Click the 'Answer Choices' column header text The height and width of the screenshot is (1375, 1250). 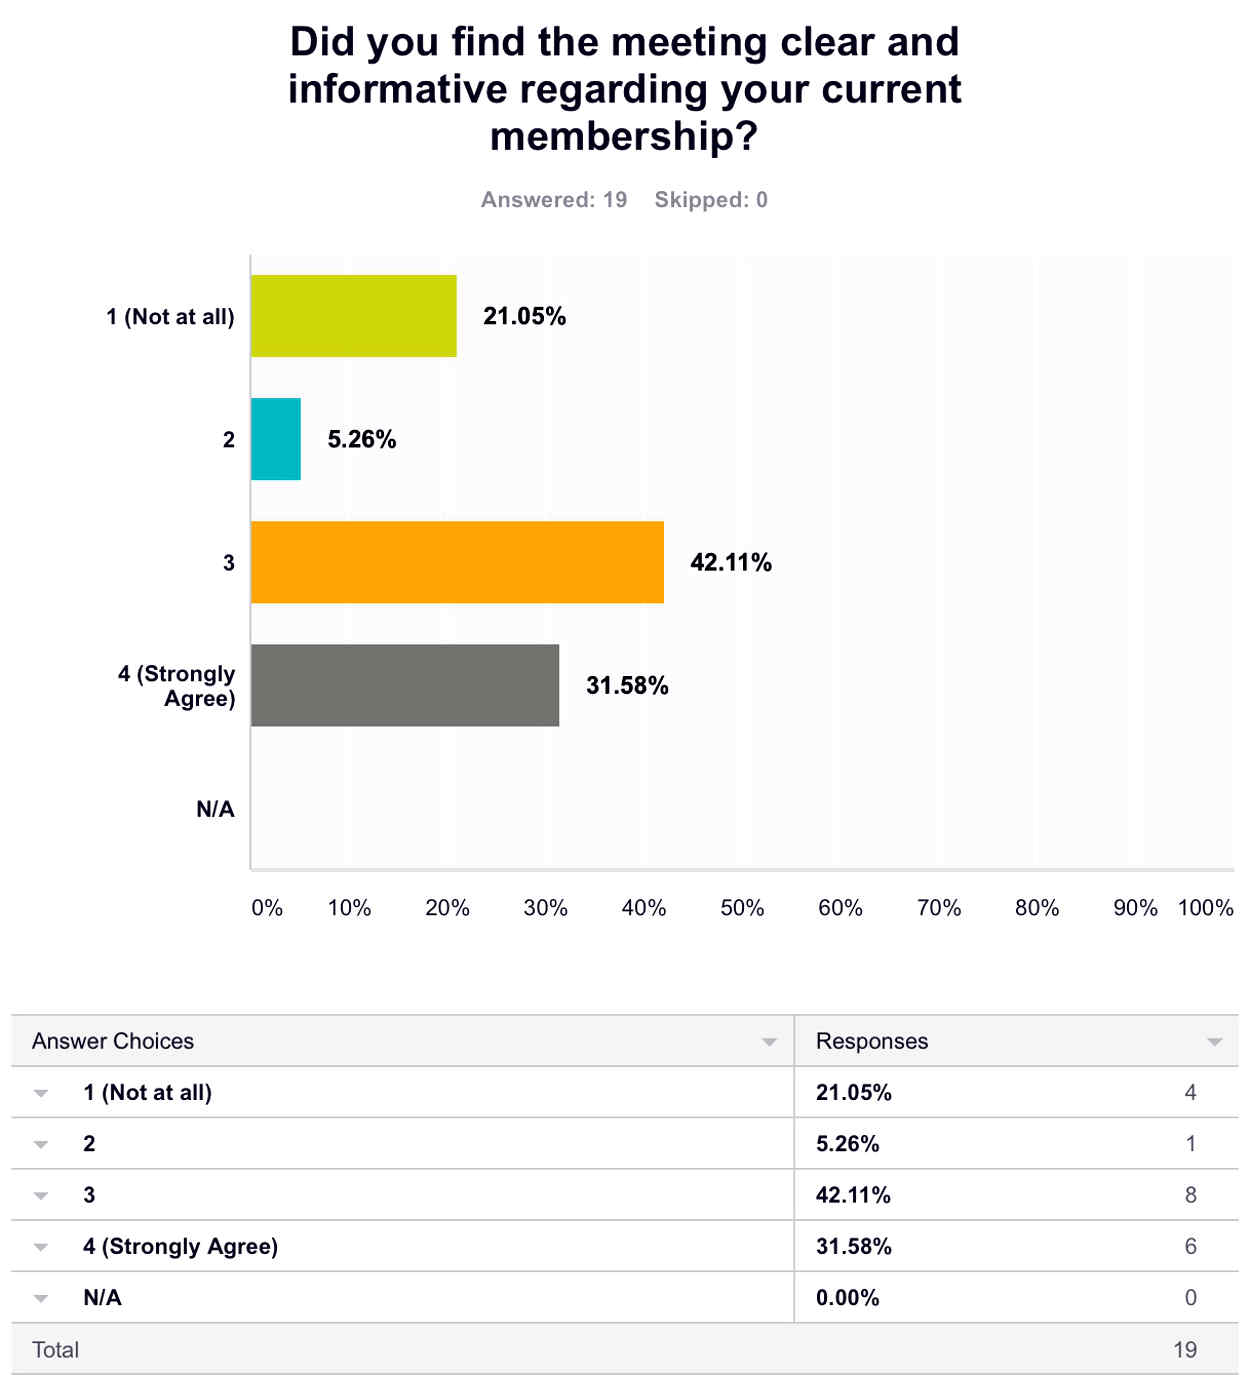(x=113, y=1041)
